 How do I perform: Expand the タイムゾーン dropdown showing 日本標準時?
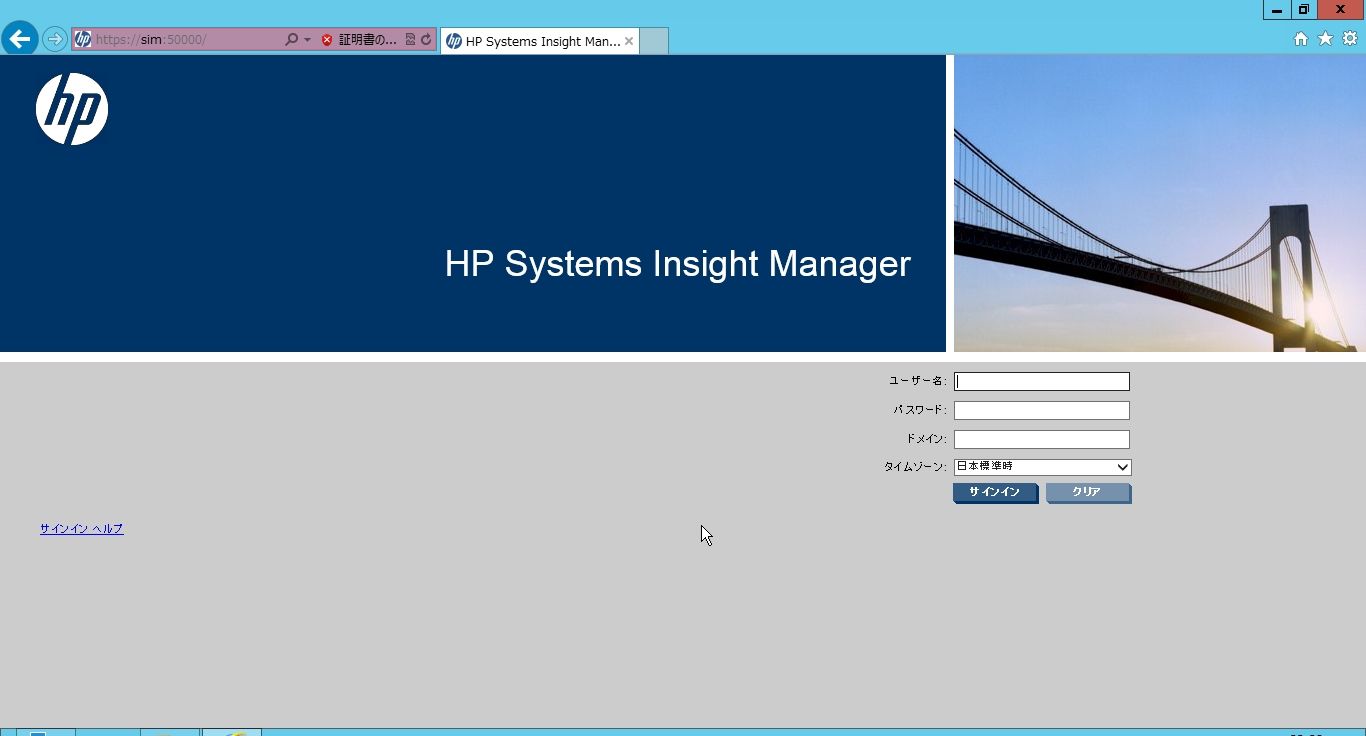tap(1043, 467)
